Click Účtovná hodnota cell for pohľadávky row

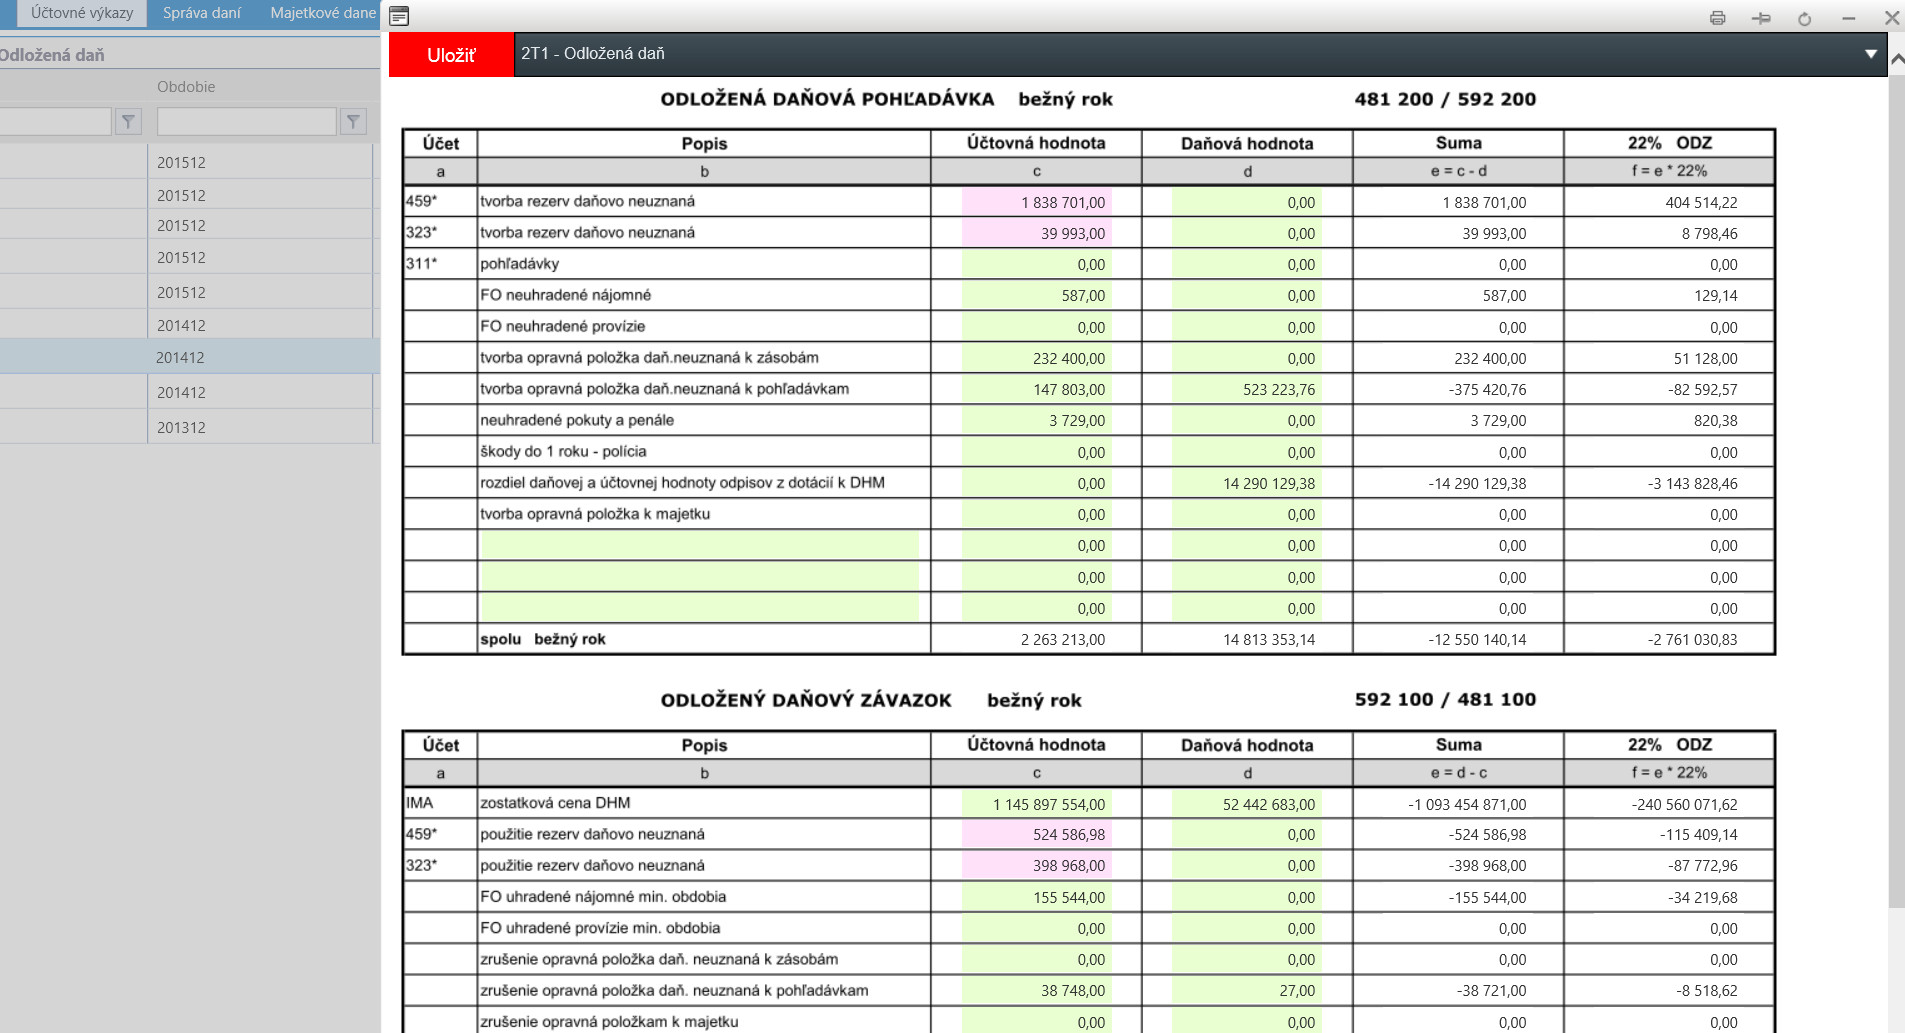tap(1037, 264)
